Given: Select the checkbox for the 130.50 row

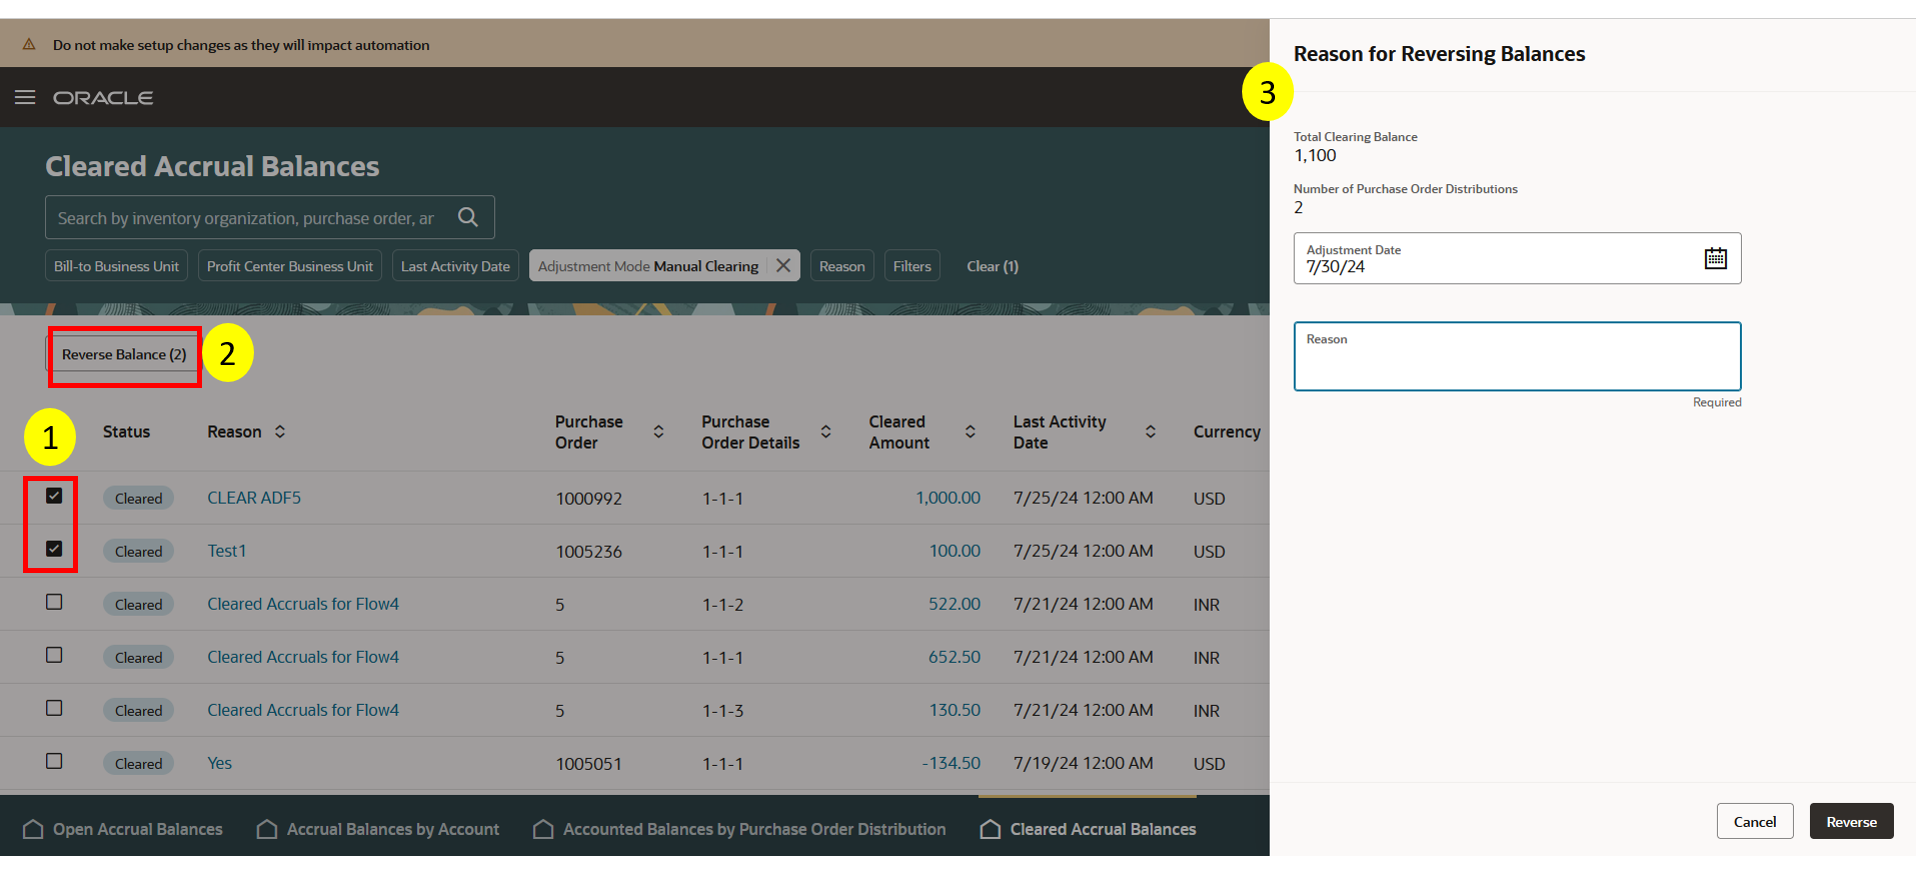Looking at the screenshot, I should [x=54, y=708].
